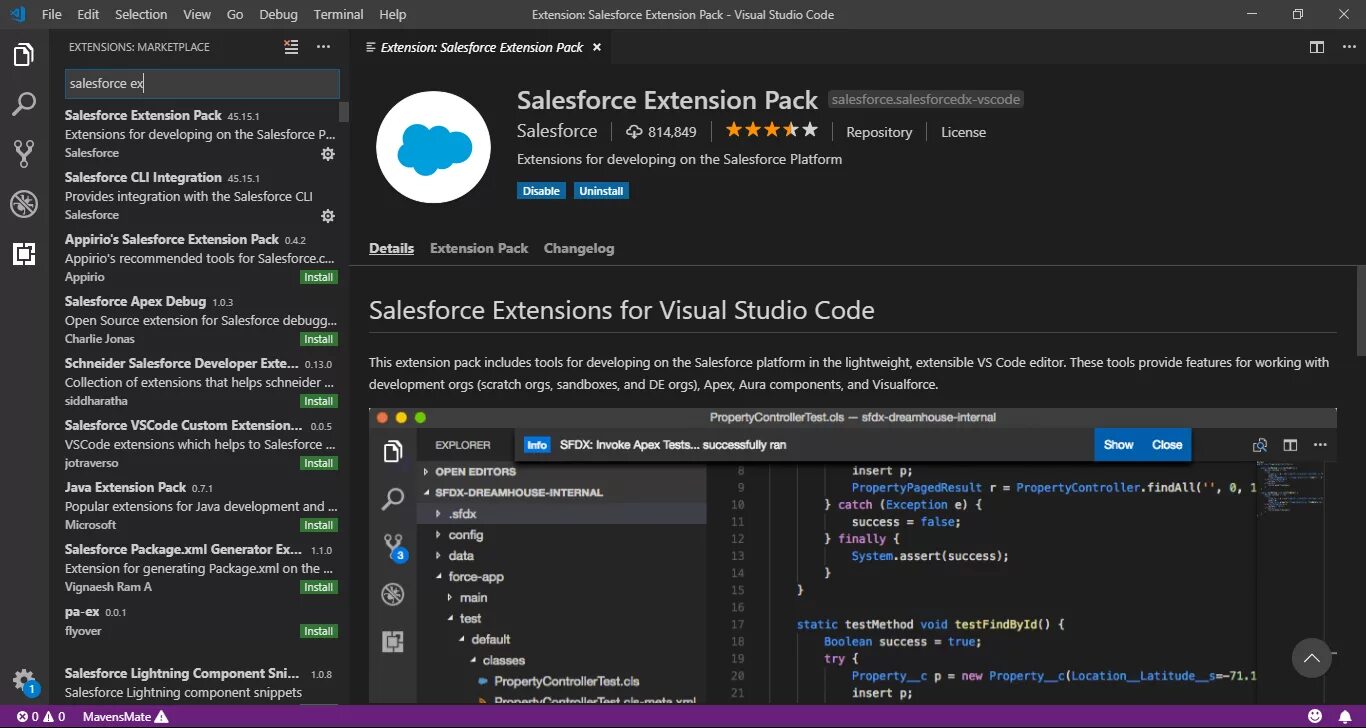Open the Debug menu

pyautogui.click(x=278, y=14)
